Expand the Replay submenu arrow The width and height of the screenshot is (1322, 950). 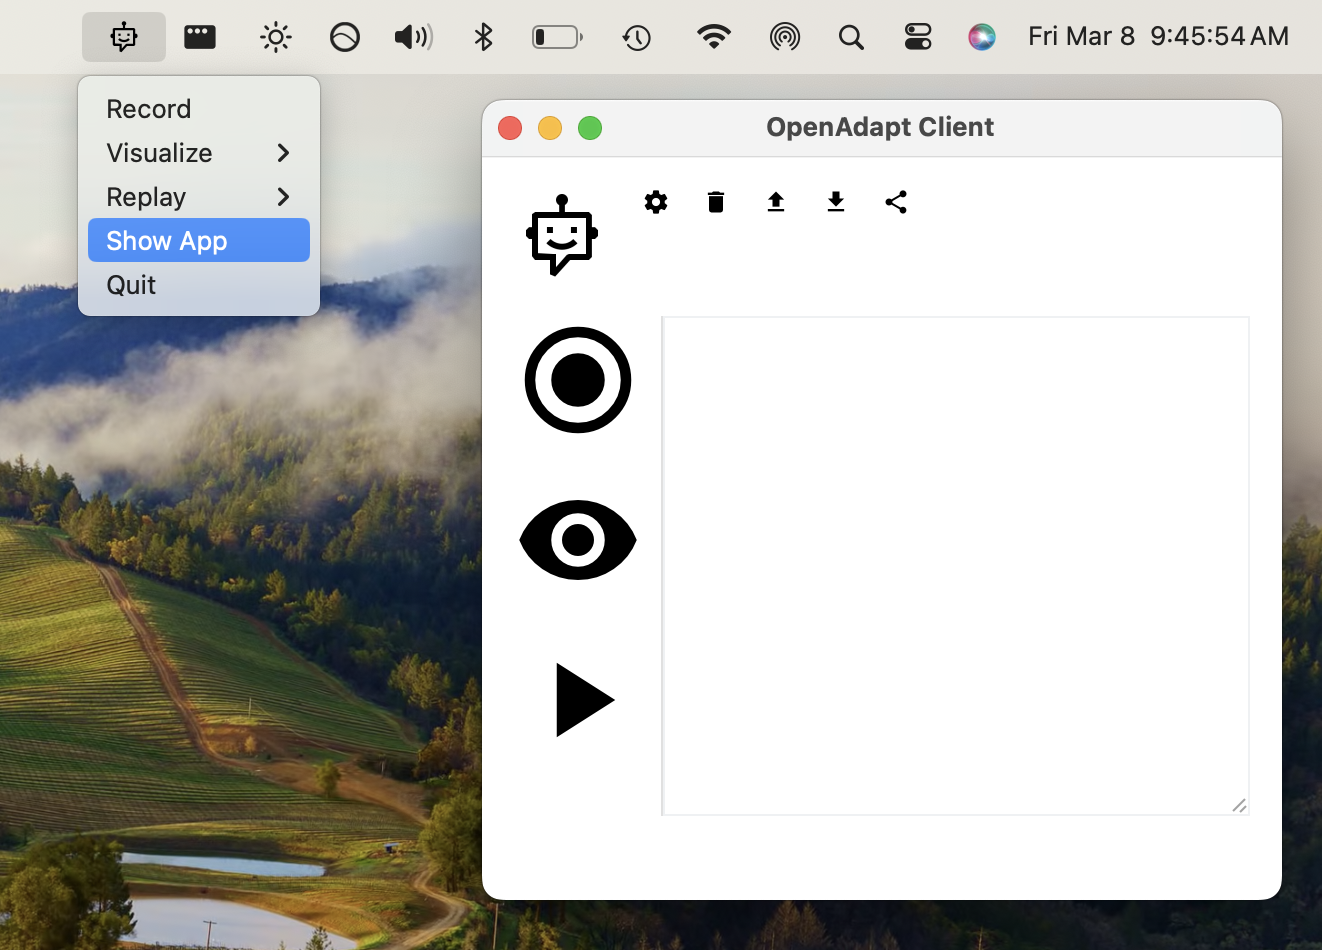283,197
